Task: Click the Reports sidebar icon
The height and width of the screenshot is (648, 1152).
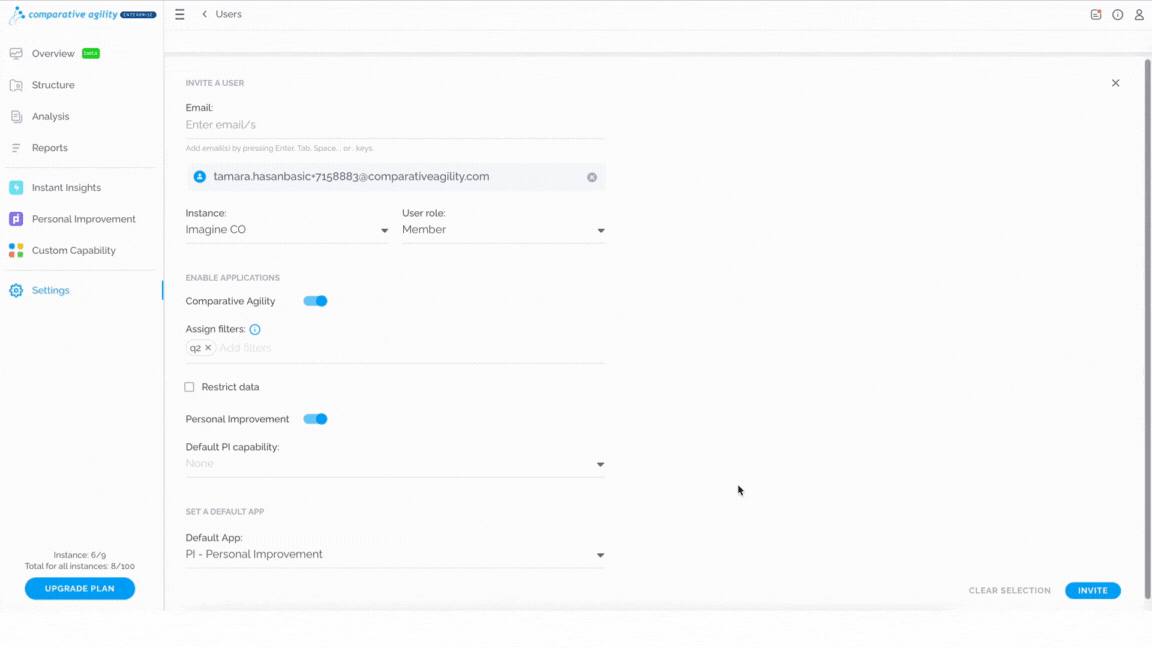Action: pyautogui.click(x=16, y=148)
